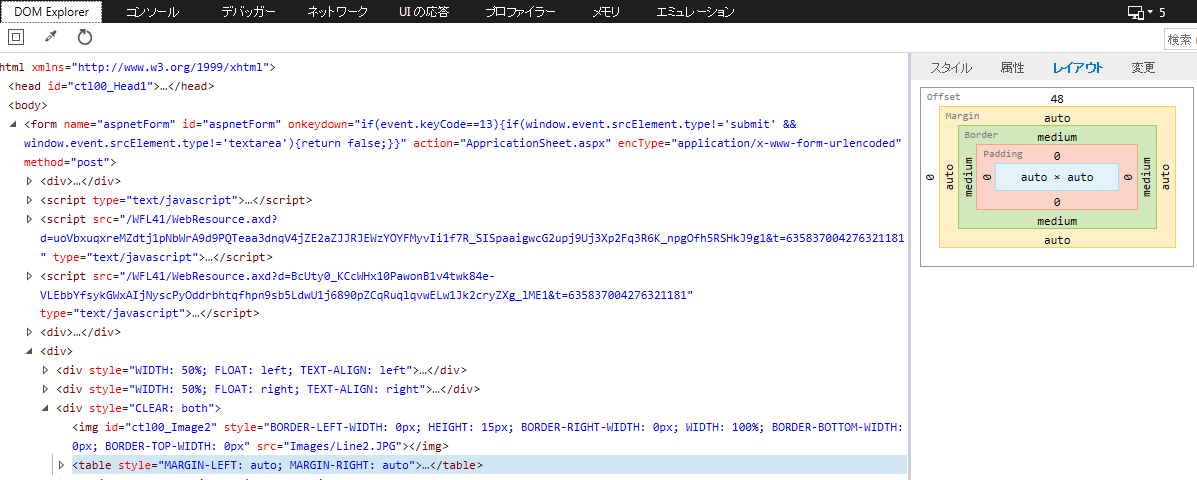Edit the top Padding 0 value
This screenshot has height=480, width=1197.
pyautogui.click(x=1057, y=156)
